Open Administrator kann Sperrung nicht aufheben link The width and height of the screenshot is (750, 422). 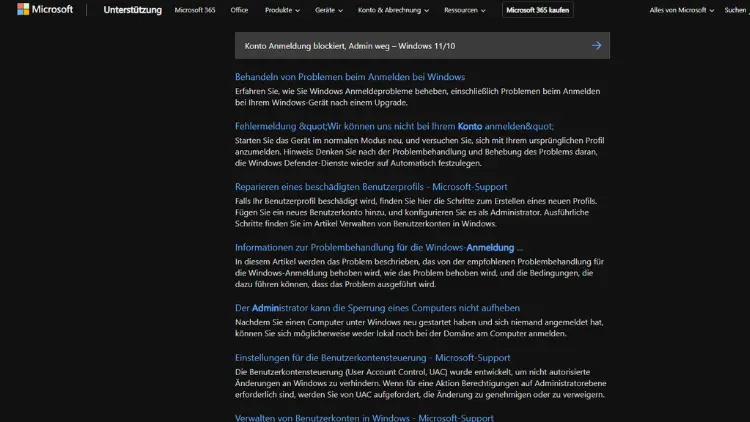[377, 308]
